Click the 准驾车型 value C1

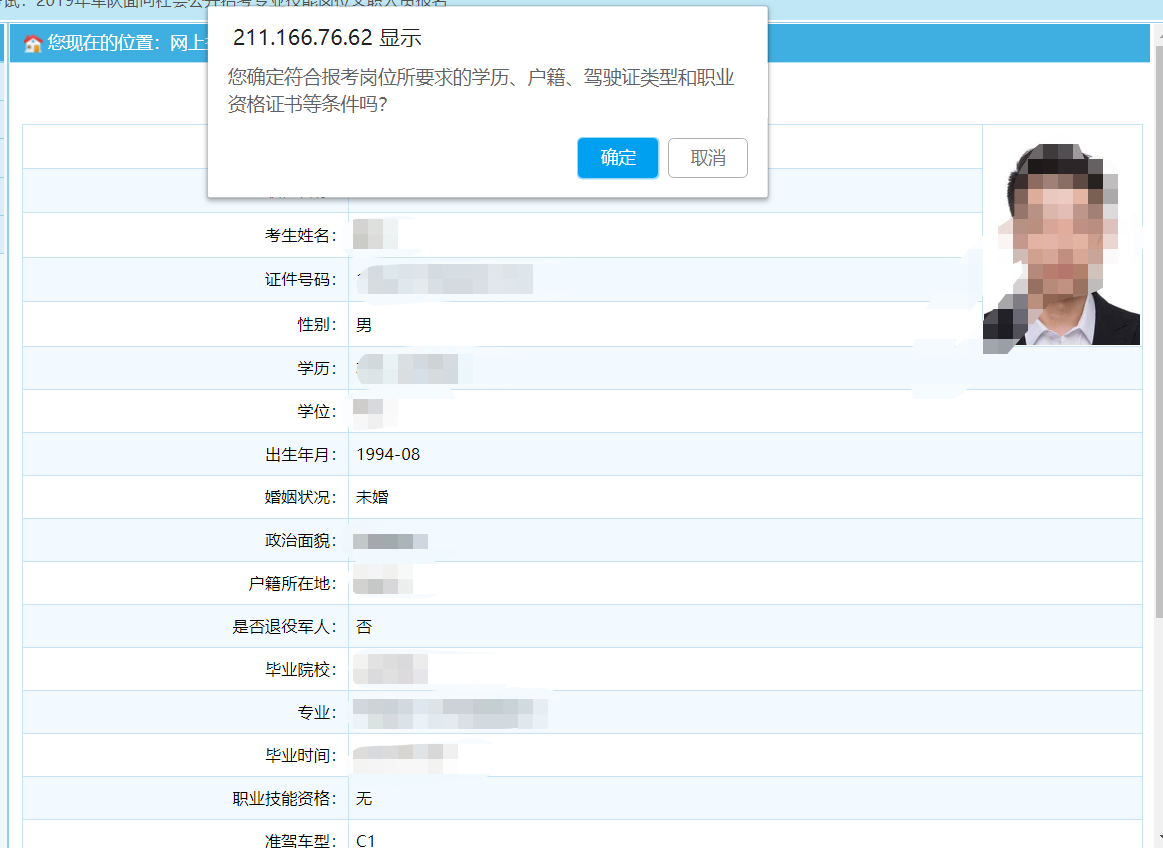pyautogui.click(x=366, y=841)
